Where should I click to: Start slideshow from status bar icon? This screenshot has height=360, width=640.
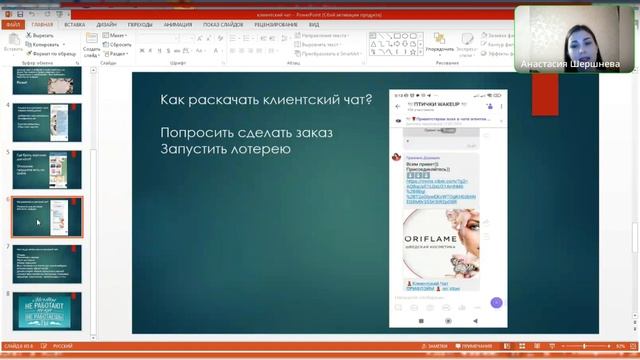click(x=552, y=346)
